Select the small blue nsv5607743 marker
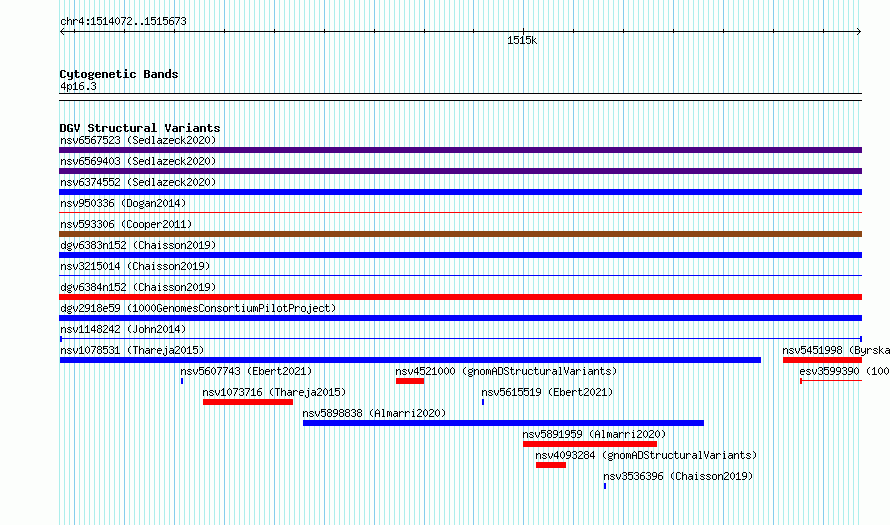Screen dimensions: 890x525 [x=182, y=381]
